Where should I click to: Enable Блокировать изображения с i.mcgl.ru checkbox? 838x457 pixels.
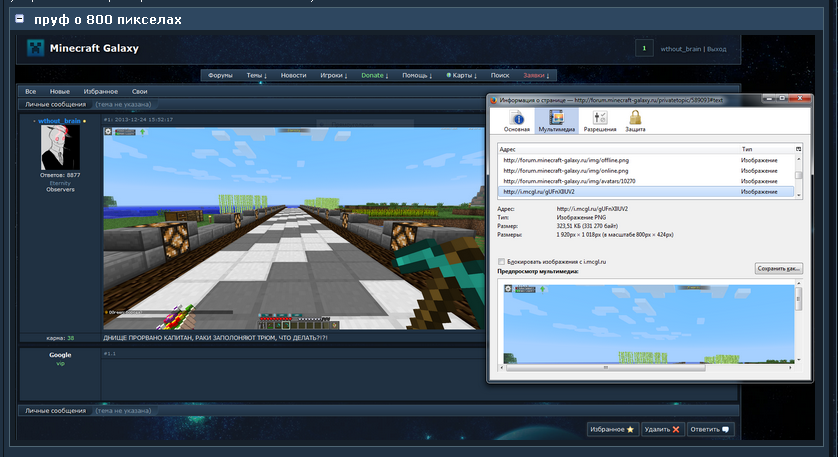click(x=502, y=261)
